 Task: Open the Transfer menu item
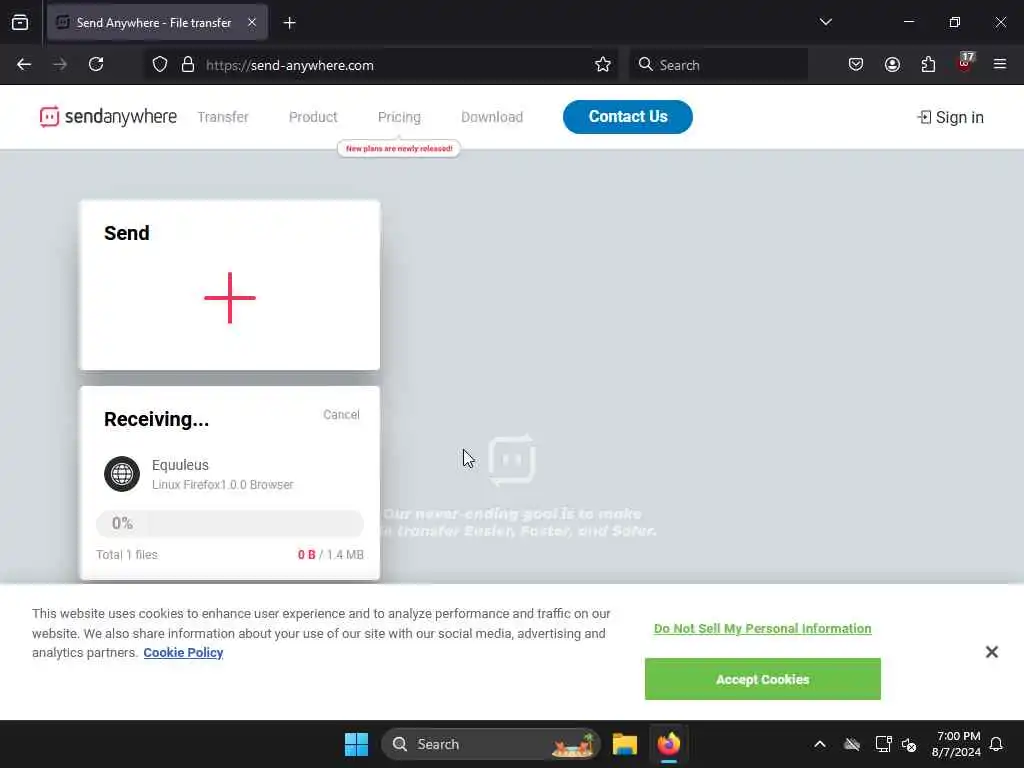tap(223, 117)
